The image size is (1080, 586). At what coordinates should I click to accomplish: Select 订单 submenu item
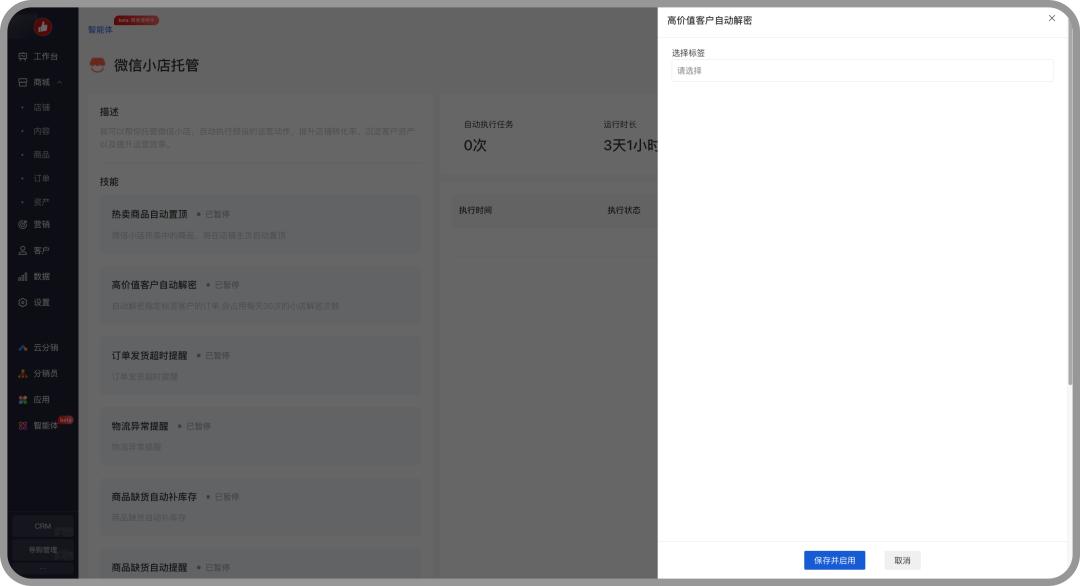41,178
